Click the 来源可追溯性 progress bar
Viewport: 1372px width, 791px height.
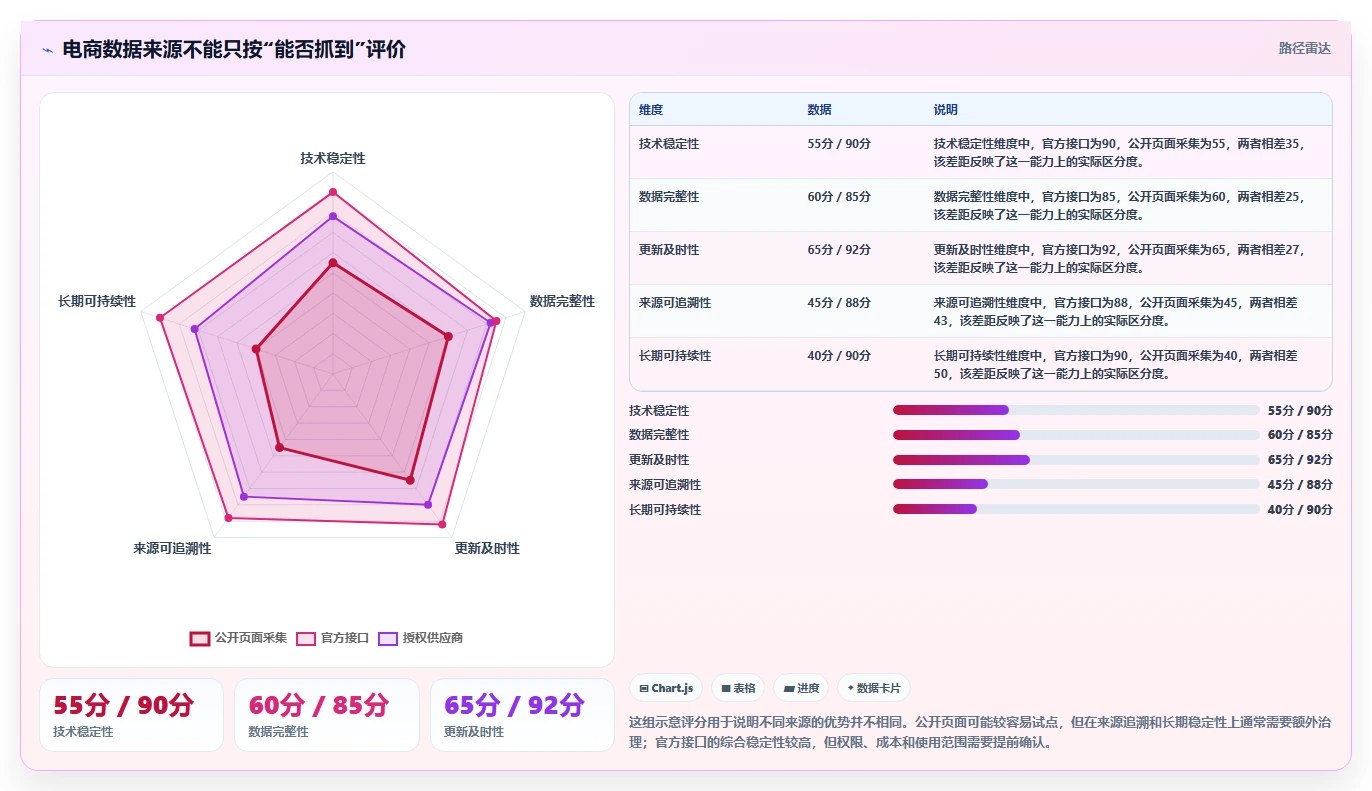tap(1076, 484)
